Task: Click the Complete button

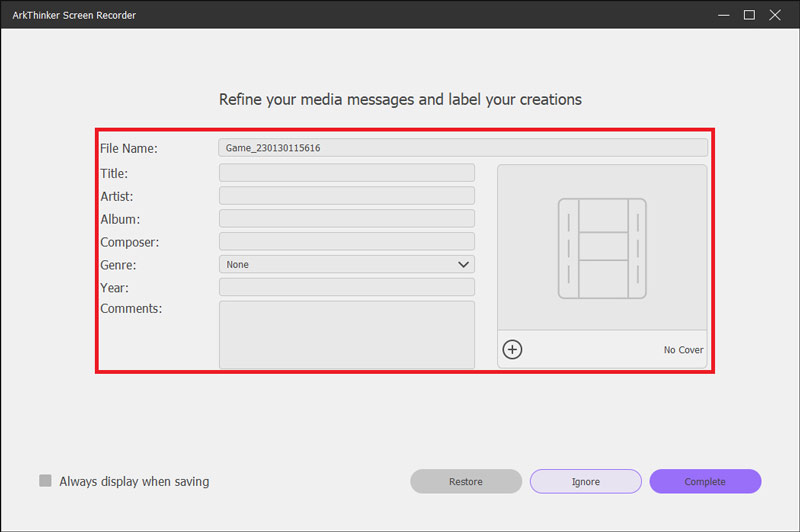Action: tap(705, 482)
